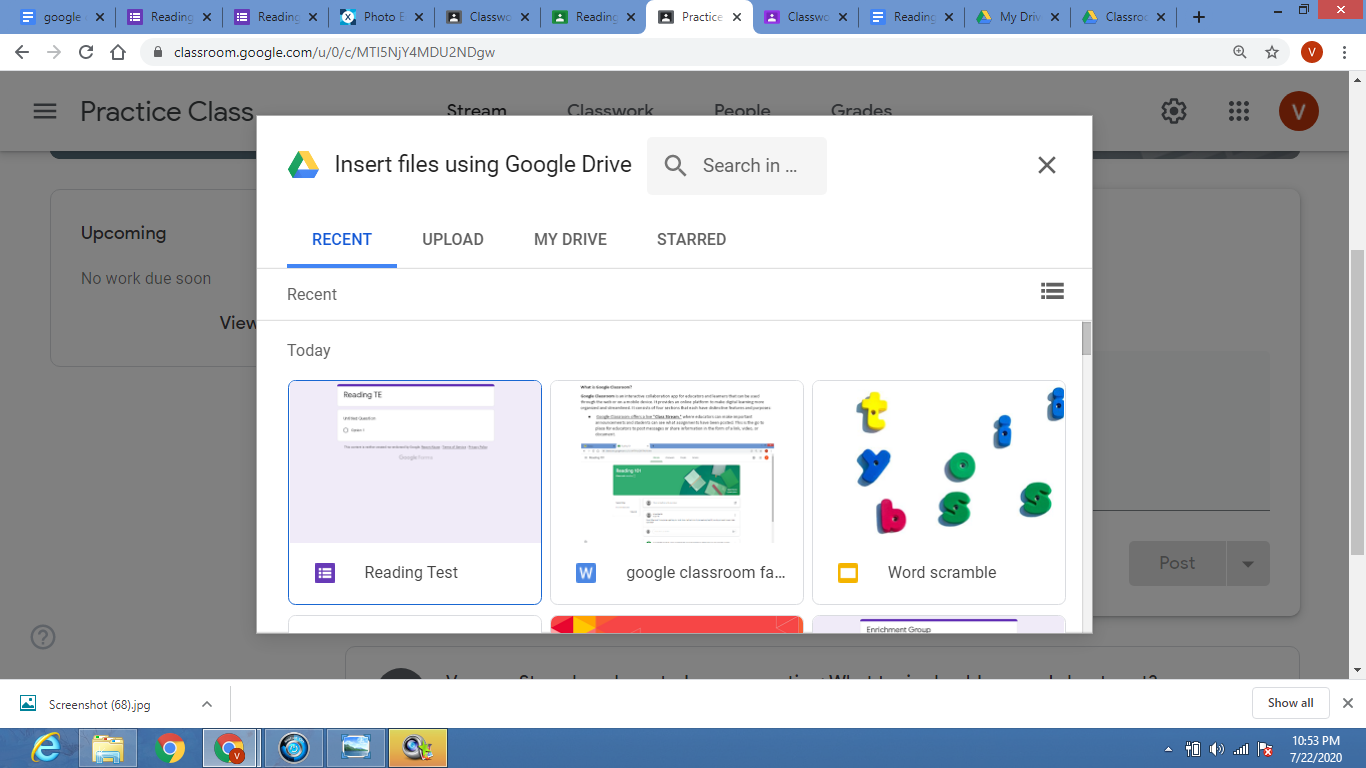Show hidden system tray icons arrow
1366x768 pixels.
(1169, 749)
